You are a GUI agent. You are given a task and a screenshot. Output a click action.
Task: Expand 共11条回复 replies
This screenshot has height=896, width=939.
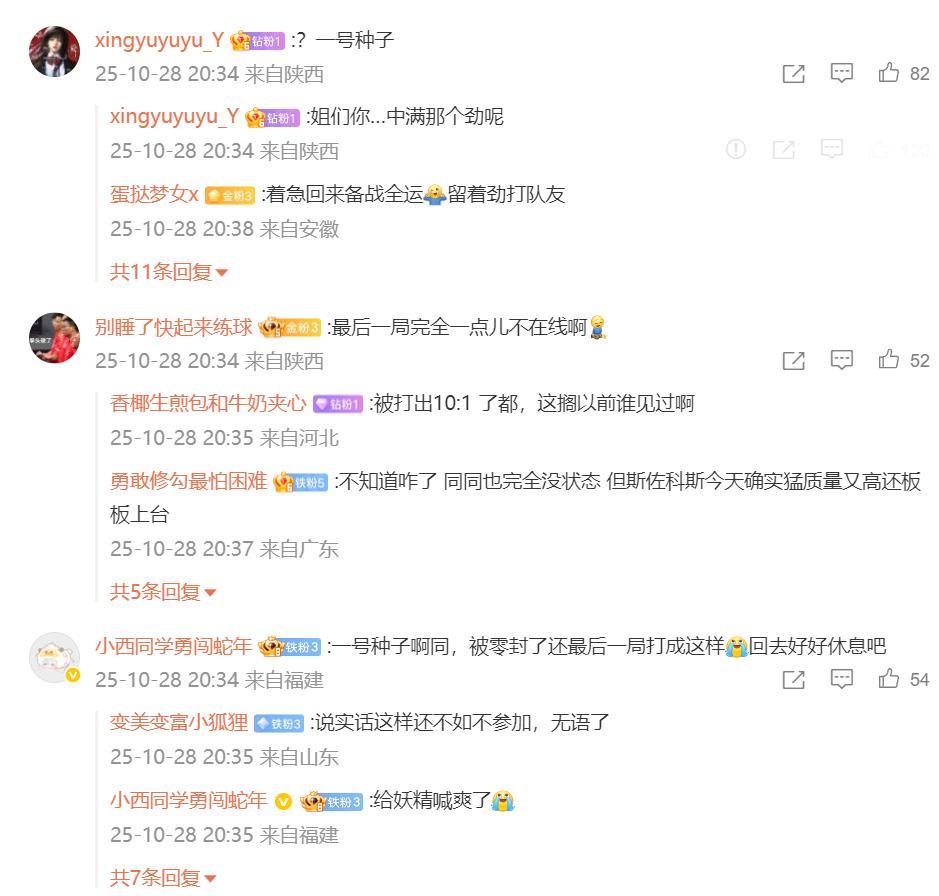pyautogui.click(x=168, y=272)
